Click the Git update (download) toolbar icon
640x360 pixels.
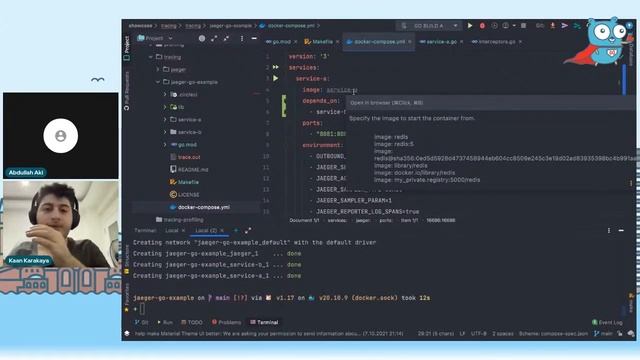click(x=552, y=26)
